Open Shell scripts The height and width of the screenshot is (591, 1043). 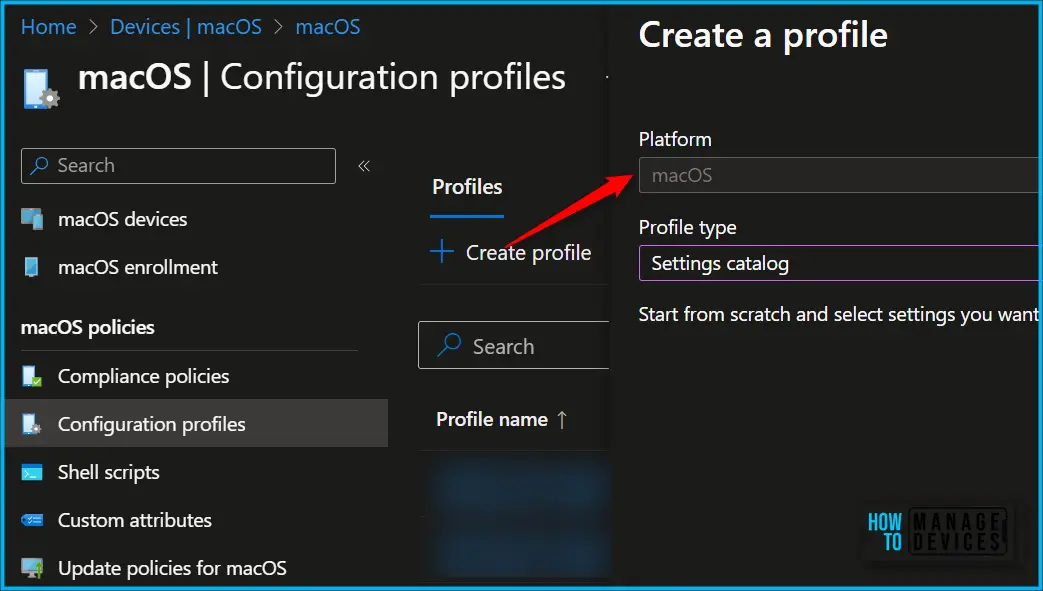click(108, 473)
